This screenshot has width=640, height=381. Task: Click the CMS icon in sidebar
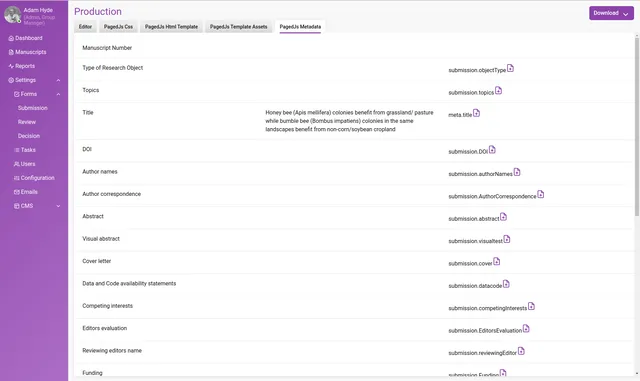(x=17, y=206)
